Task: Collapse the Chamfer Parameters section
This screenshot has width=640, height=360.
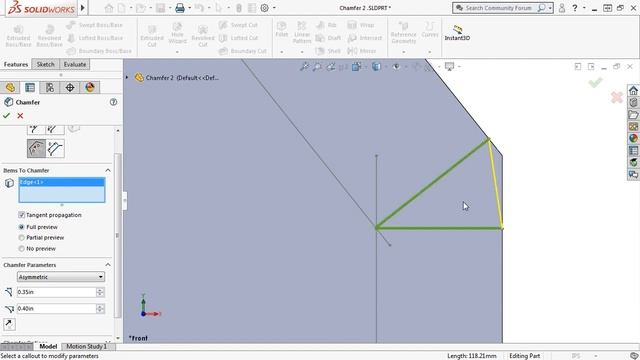Action: (108, 265)
